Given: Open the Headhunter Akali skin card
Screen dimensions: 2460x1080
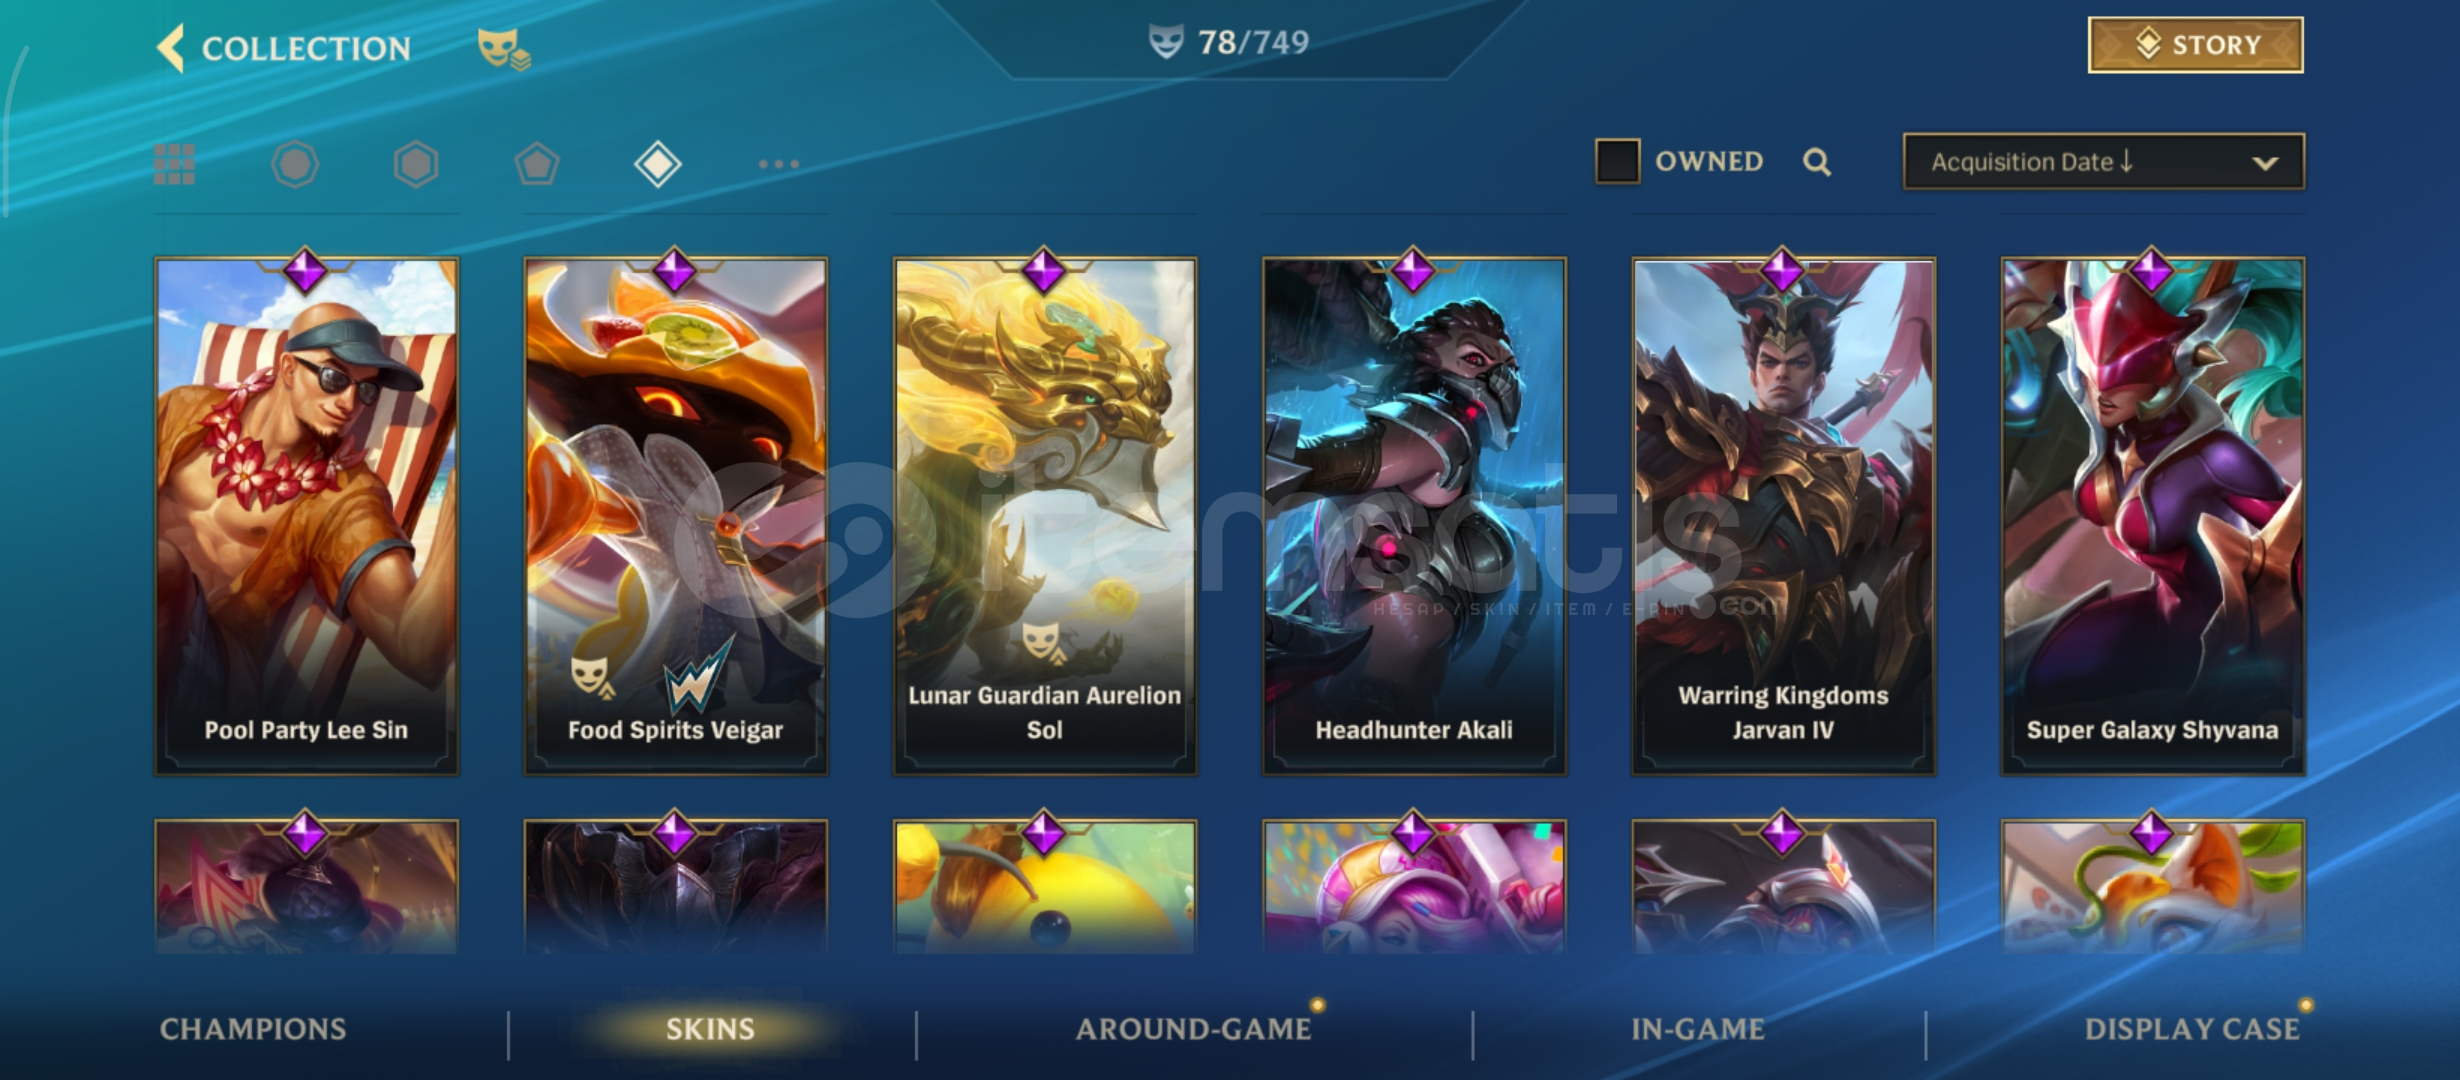Looking at the screenshot, I should (x=1414, y=516).
